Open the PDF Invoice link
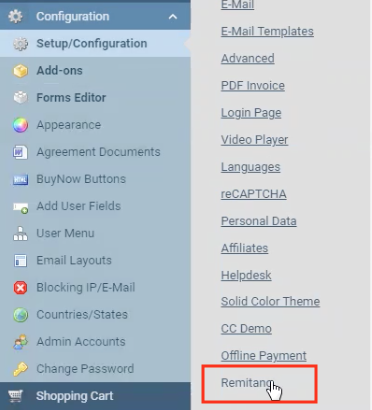Viewport: 372px width, 410px height. point(253,86)
